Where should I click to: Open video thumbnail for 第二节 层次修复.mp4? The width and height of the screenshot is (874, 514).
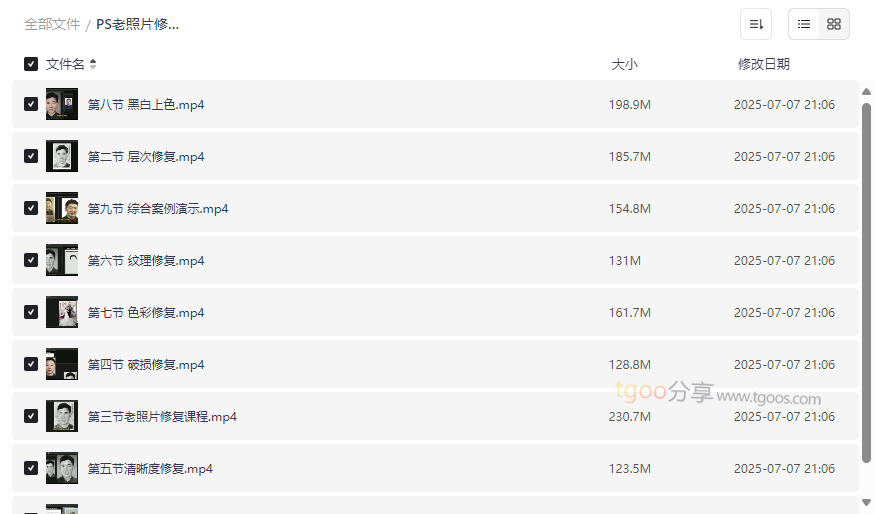point(62,156)
